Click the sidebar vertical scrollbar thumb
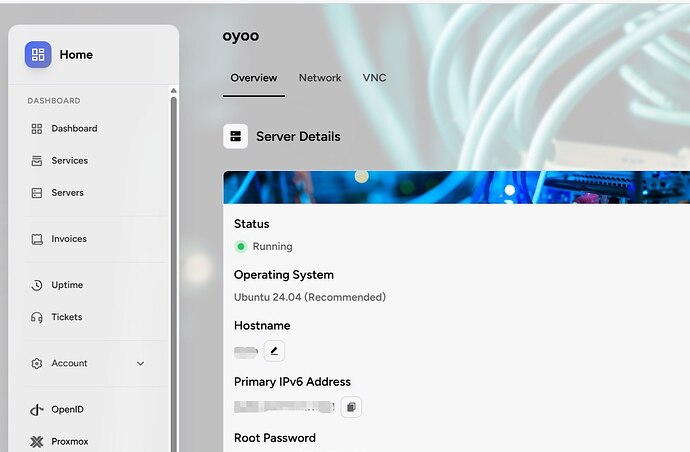690x452 pixels. pos(174,273)
